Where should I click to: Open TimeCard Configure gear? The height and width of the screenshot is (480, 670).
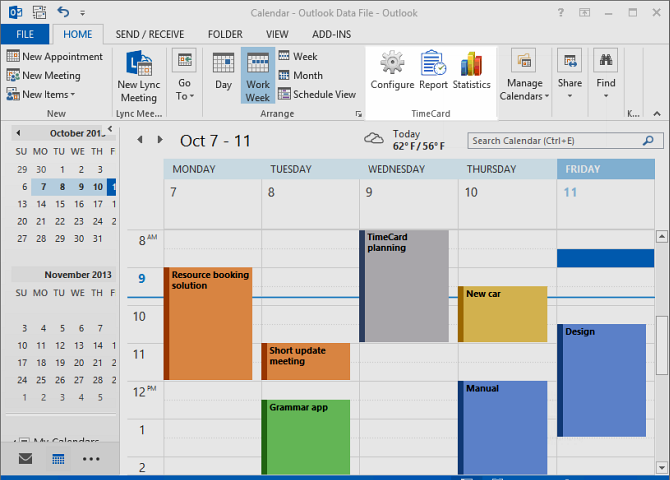(392, 70)
